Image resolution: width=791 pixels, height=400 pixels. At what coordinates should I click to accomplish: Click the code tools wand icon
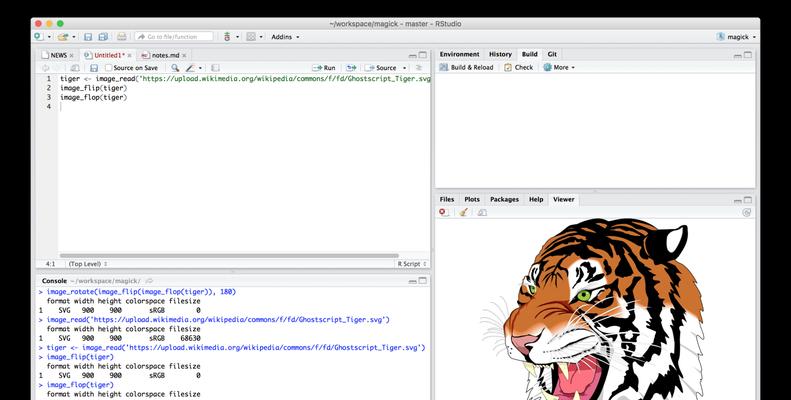tap(190, 68)
